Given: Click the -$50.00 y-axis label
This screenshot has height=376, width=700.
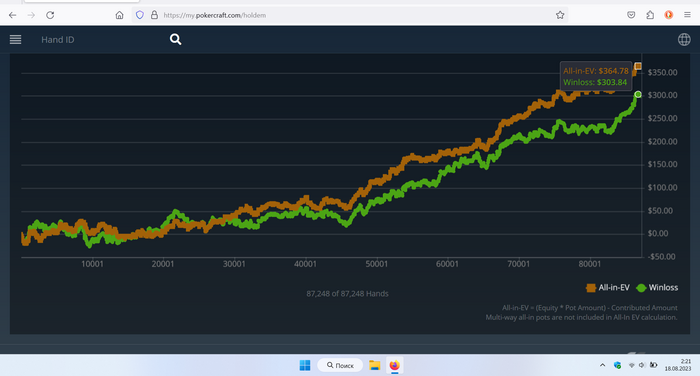Looking at the screenshot, I should pyautogui.click(x=661, y=257).
